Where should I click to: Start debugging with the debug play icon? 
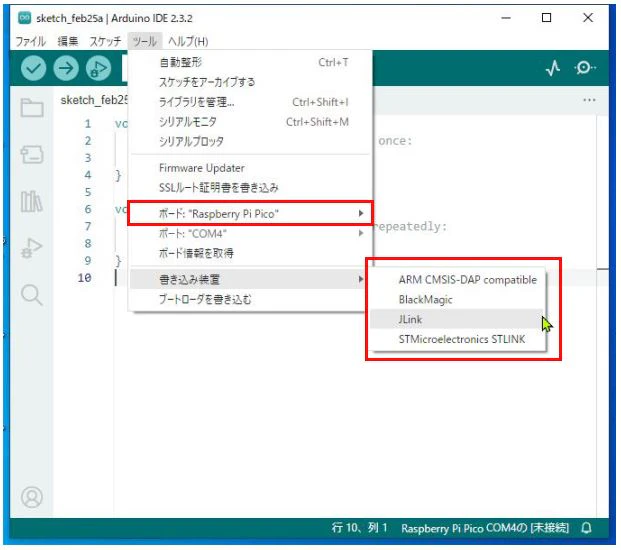tap(98, 68)
